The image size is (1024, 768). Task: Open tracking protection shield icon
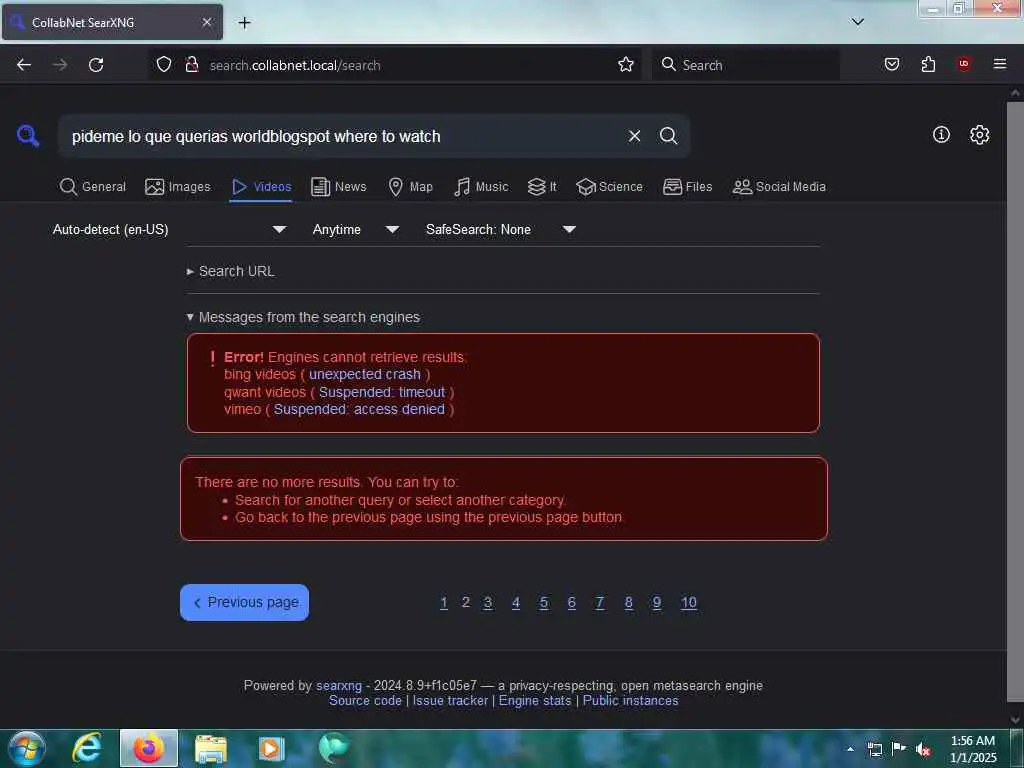[164, 65]
